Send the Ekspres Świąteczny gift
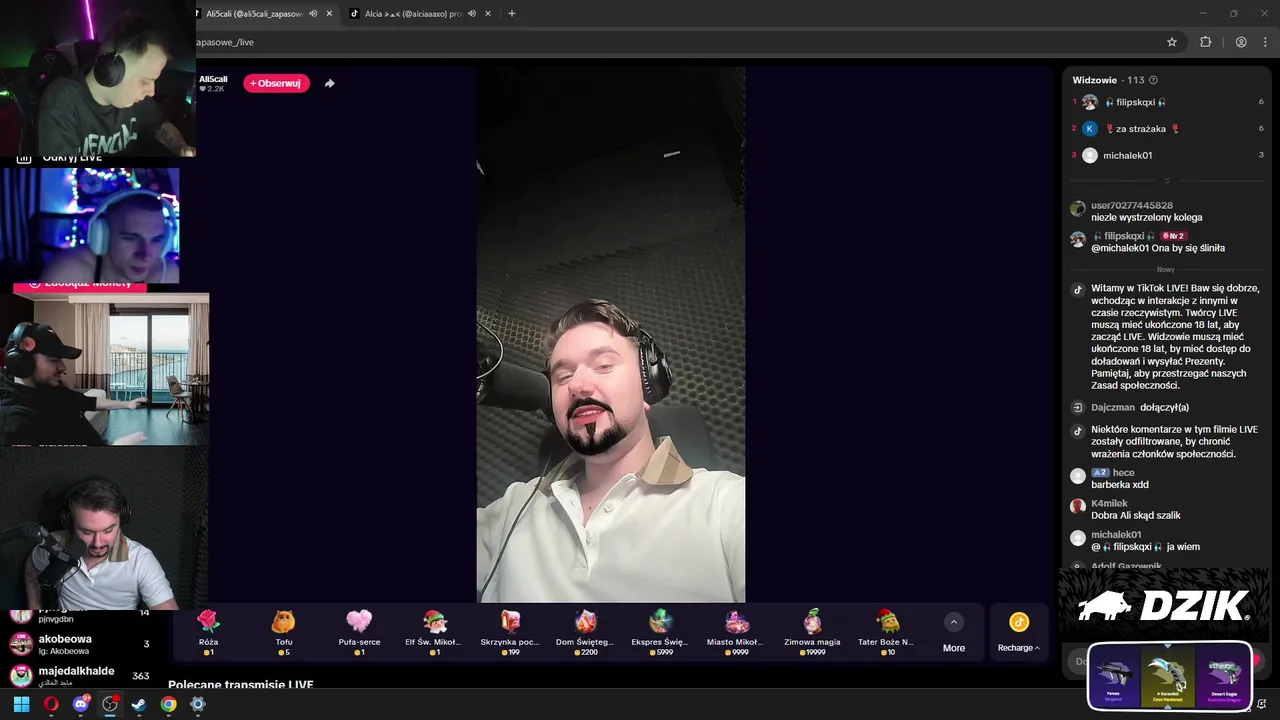 (x=661, y=633)
